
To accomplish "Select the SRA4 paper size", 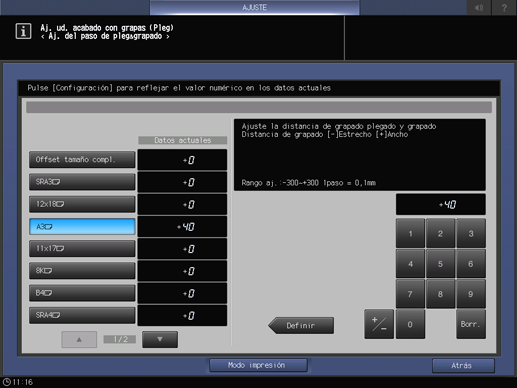I will (x=82, y=315).
